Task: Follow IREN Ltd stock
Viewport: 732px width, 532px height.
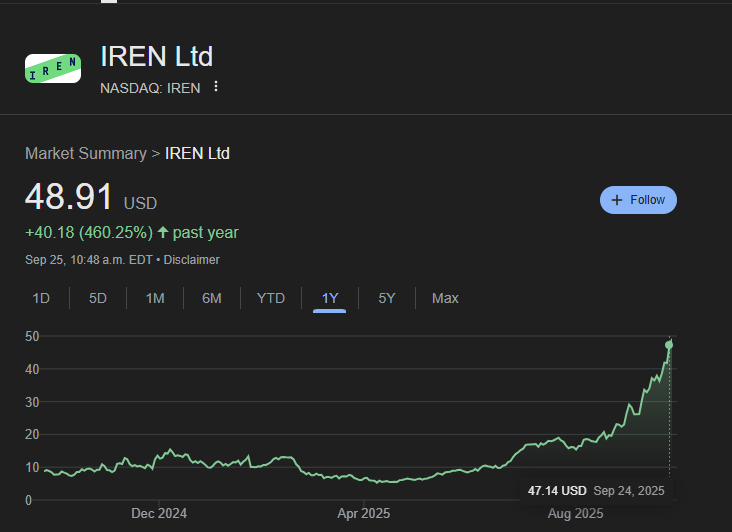Action: [x=638, y=200]
